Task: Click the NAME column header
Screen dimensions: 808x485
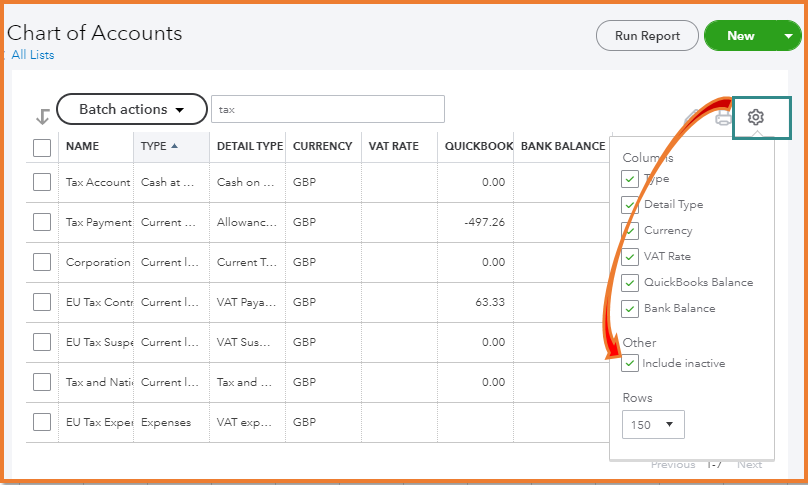Action: click(83, 146)
